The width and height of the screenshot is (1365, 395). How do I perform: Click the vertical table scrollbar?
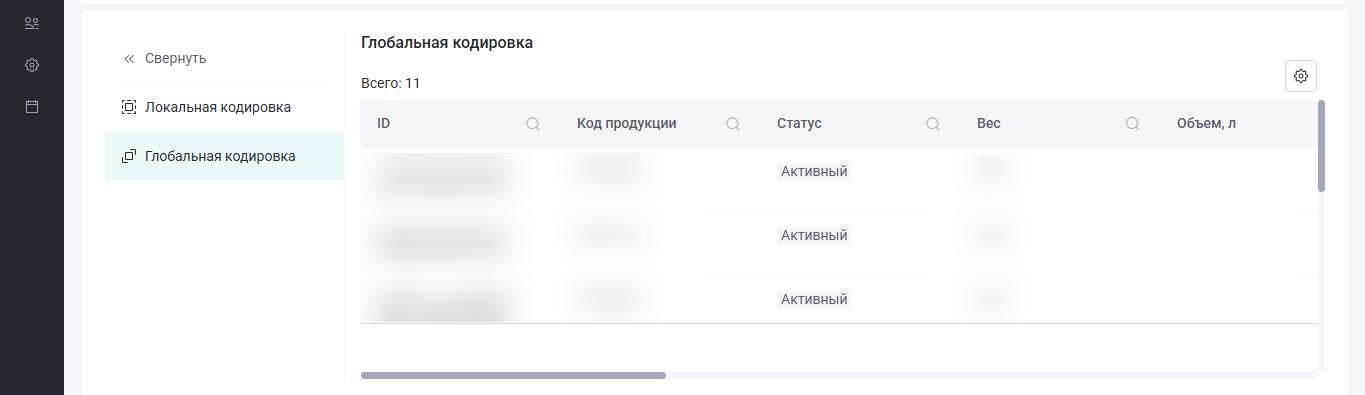click(x=1322, y=146)
